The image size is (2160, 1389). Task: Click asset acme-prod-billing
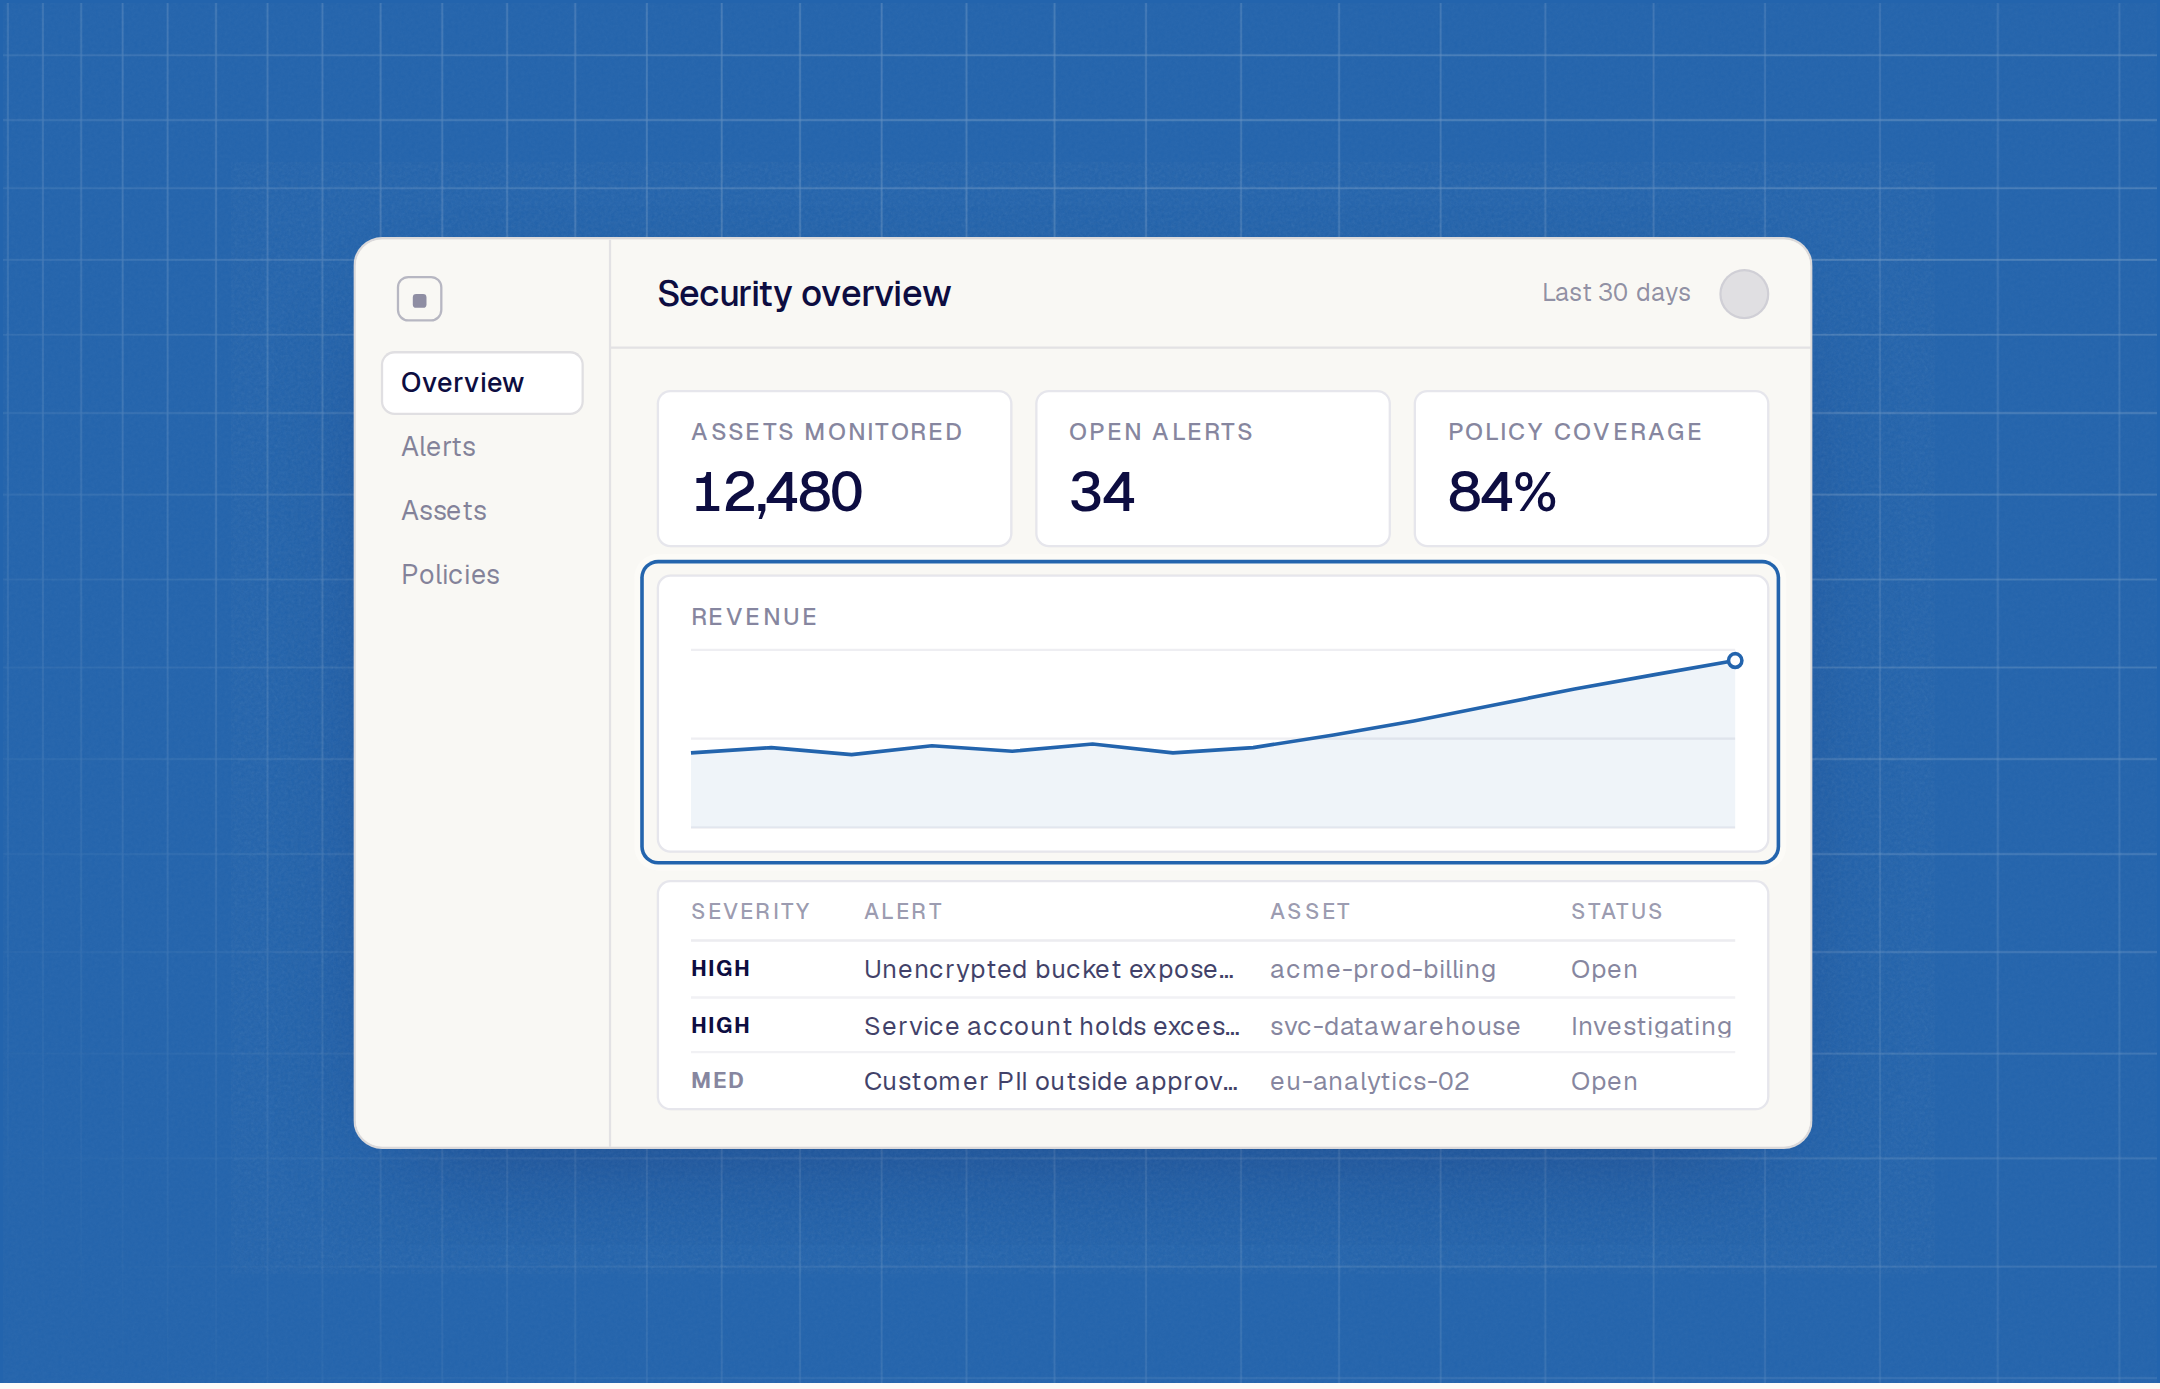[1383, 970]
